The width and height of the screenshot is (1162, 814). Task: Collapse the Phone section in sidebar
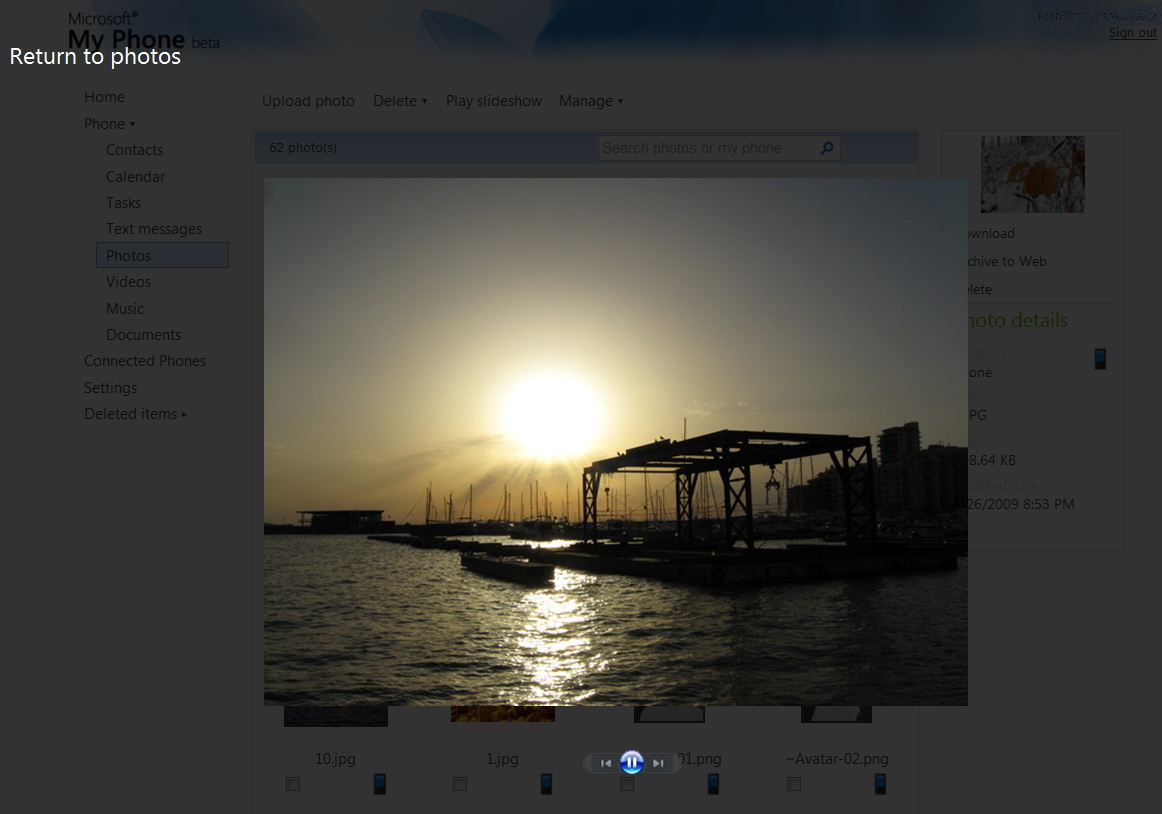click(110, 124)
